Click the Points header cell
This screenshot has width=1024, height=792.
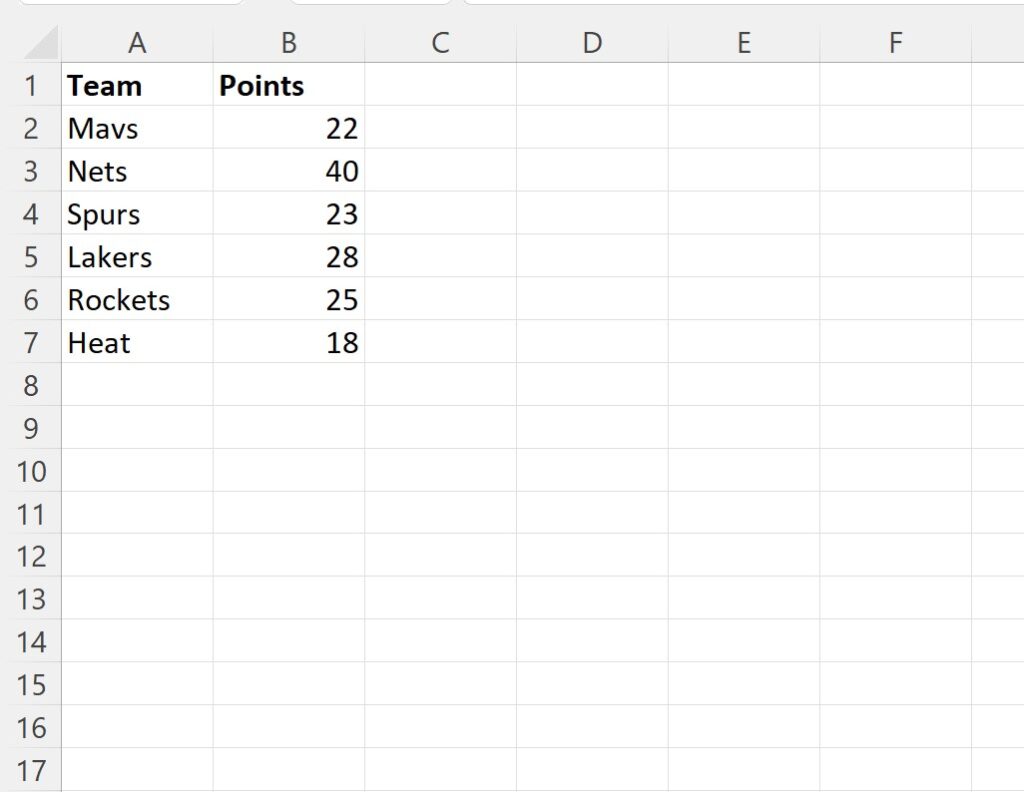pyautogui.click(x=288, y=86)
